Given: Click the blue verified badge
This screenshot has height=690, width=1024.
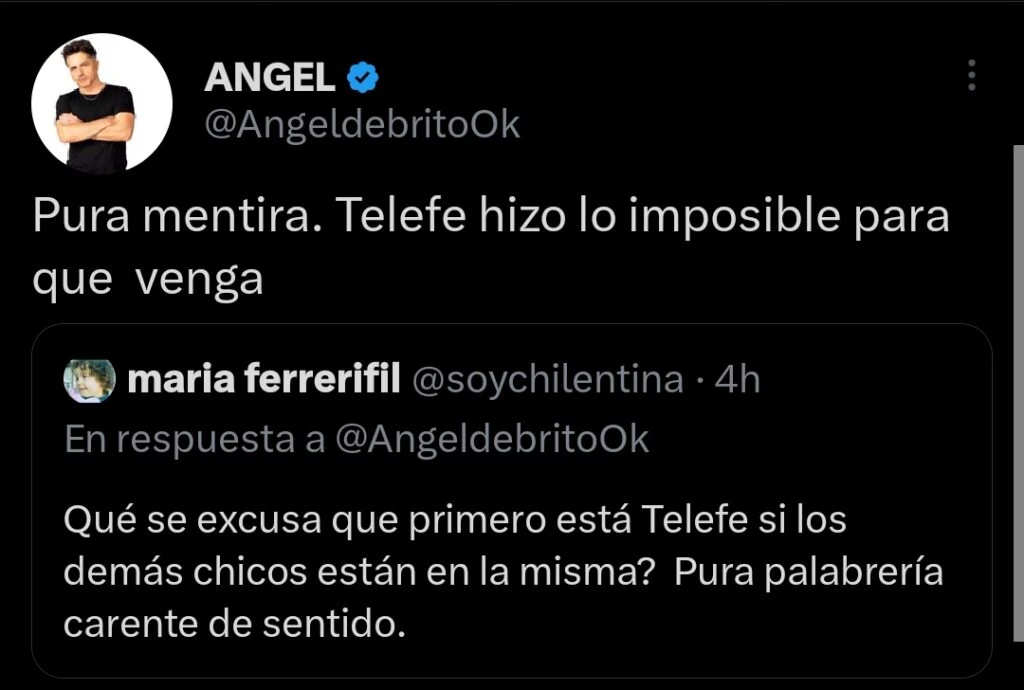Looking at the screenshot, I should [361, 76].
